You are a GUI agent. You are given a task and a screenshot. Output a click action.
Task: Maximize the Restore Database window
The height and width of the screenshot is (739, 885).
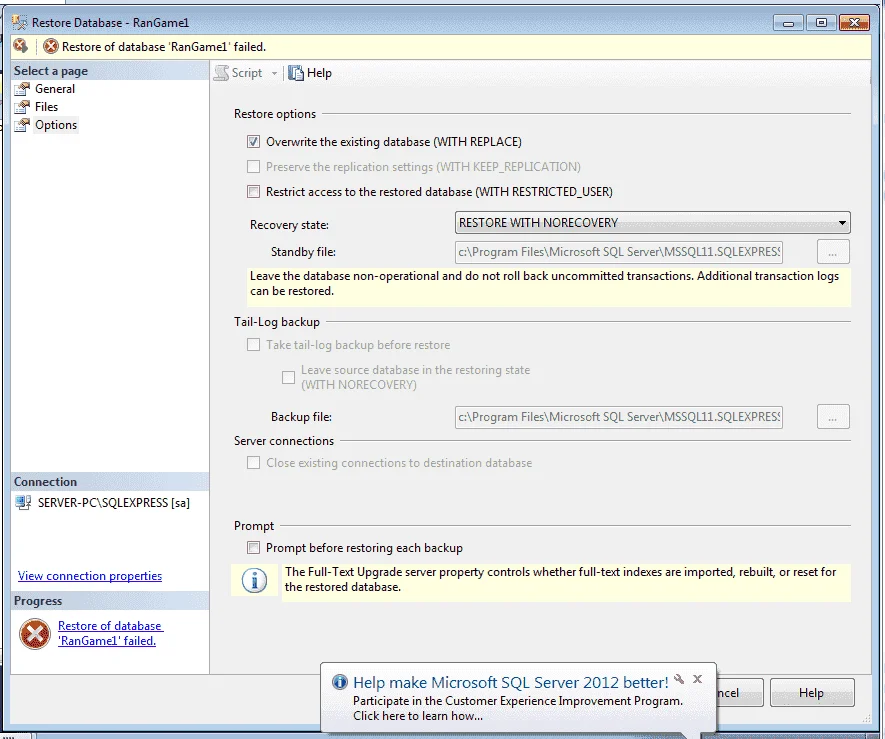coord(821,23)
